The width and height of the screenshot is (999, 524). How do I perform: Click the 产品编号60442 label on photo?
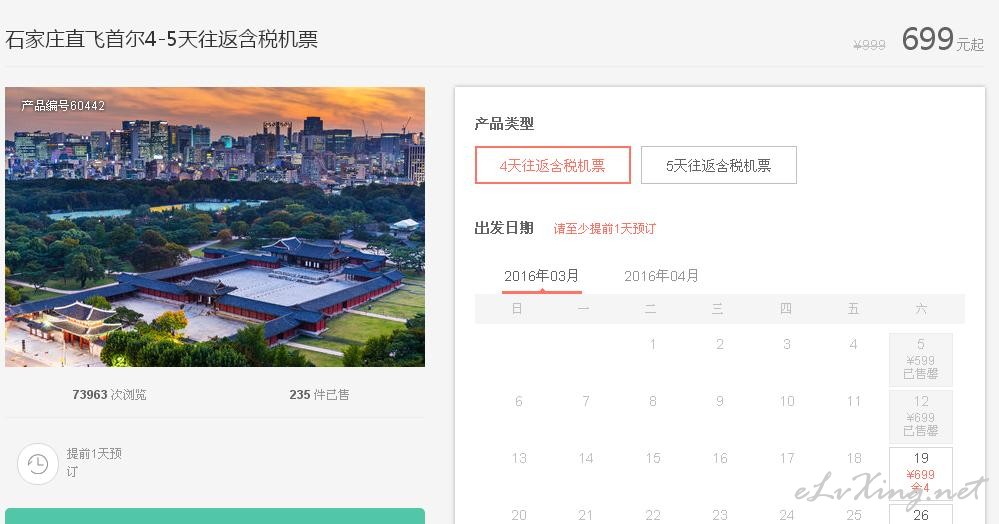coord(62,106)
